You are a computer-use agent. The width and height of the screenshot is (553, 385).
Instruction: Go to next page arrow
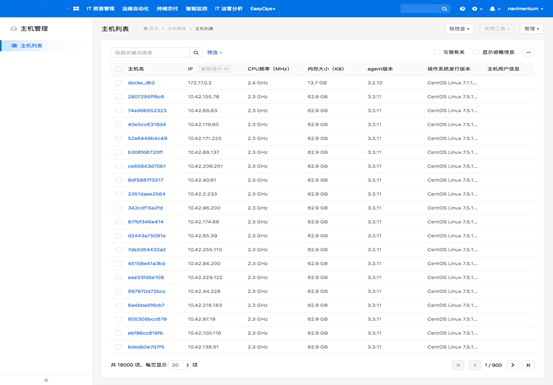[513, 365]
